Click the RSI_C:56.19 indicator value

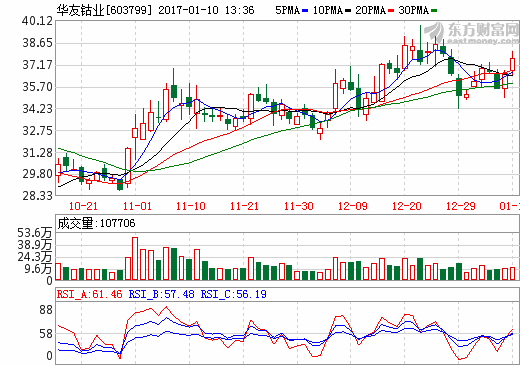233,294
